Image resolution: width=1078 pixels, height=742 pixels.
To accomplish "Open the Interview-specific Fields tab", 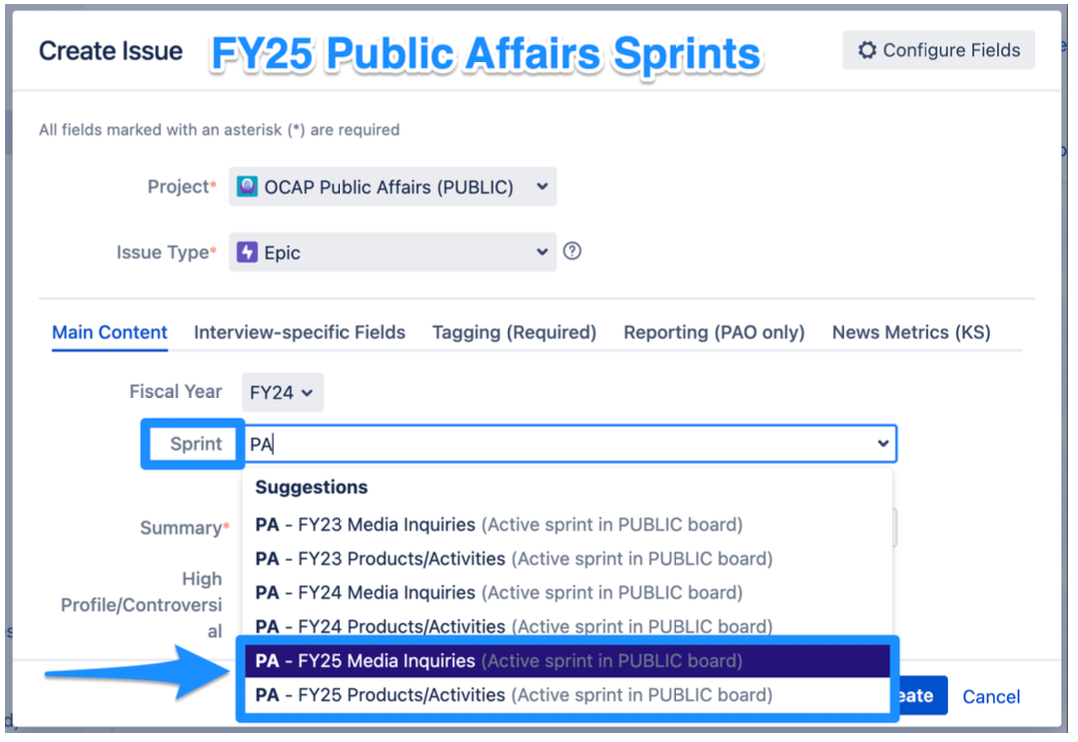I will point(300,333).
